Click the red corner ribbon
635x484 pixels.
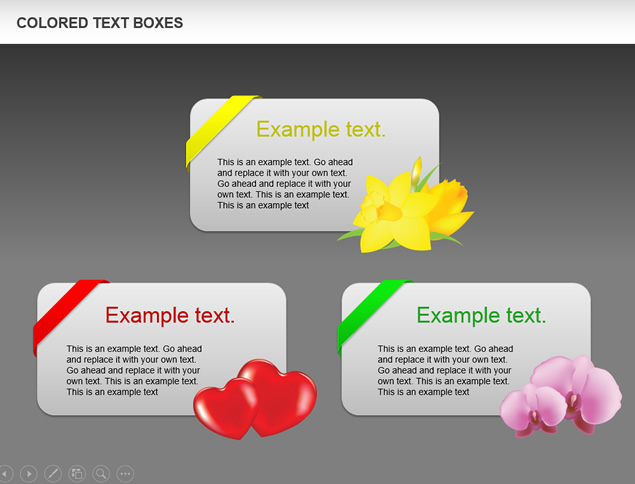coord(67,314)
